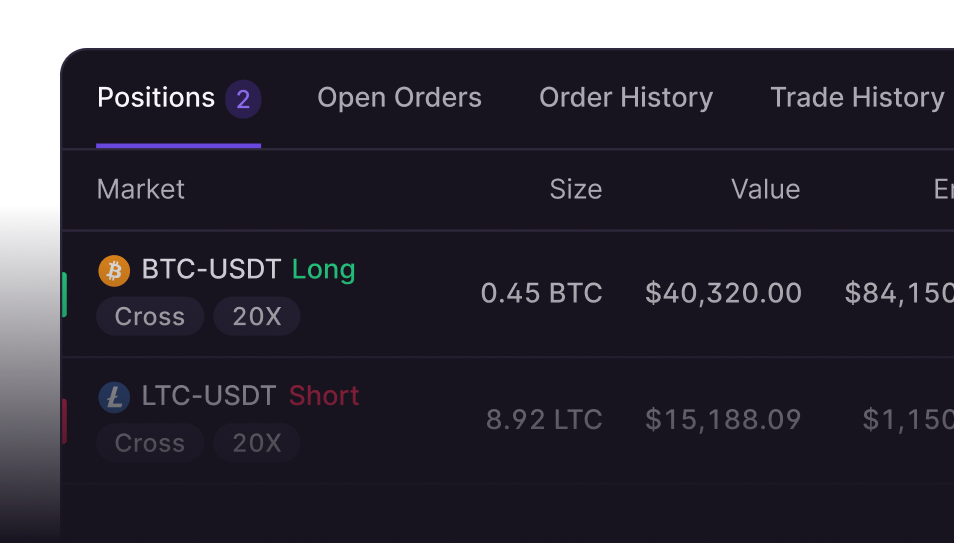This screenshot has height=543, width=954.
Task: Go to the Order History tab
Action: 626,98
